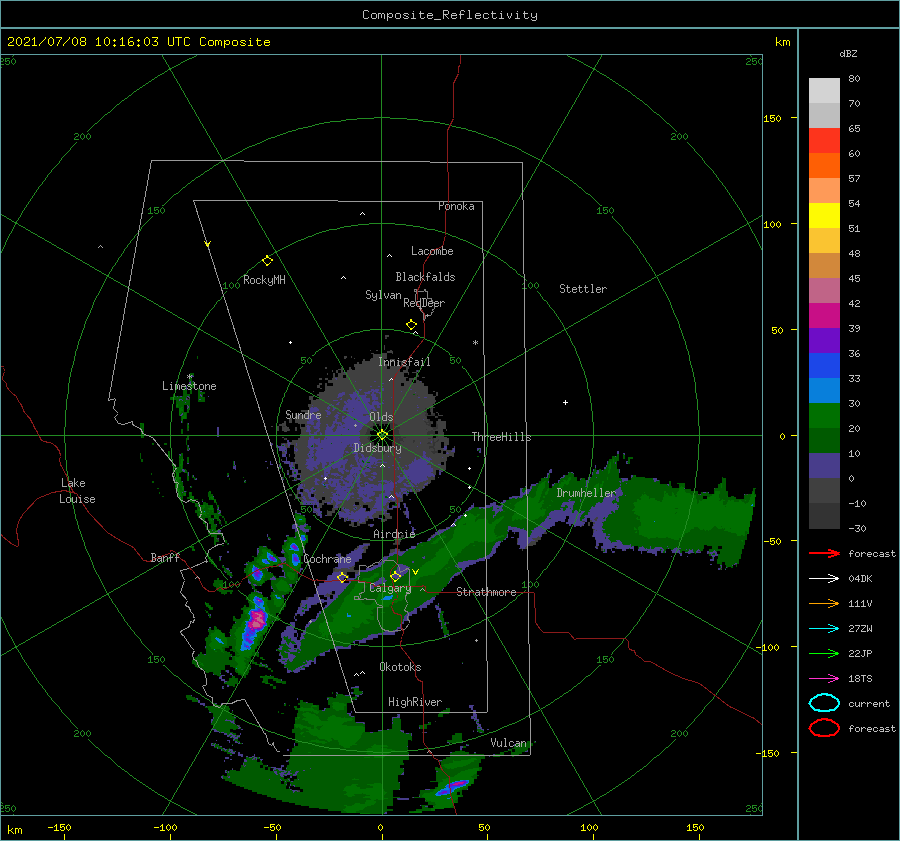
Task: Click the Composite_Reflectivity title
Action: 450,15
